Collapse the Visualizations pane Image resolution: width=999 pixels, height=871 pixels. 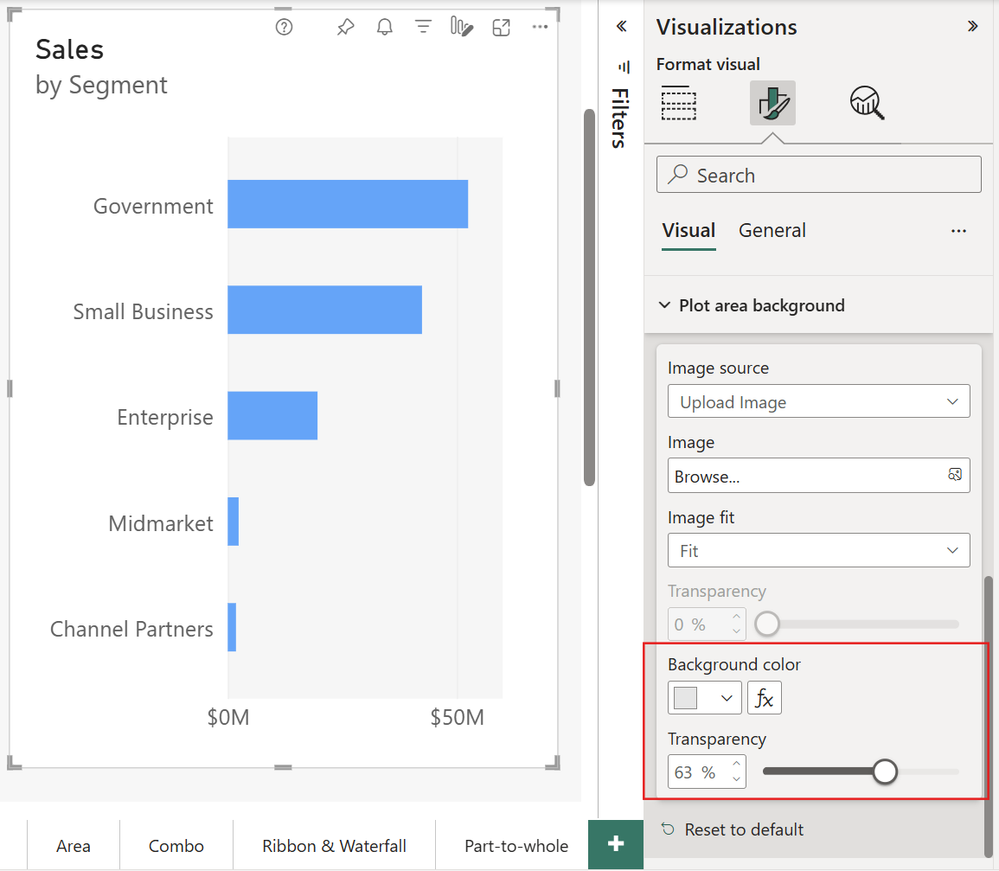tap(972, 26)
